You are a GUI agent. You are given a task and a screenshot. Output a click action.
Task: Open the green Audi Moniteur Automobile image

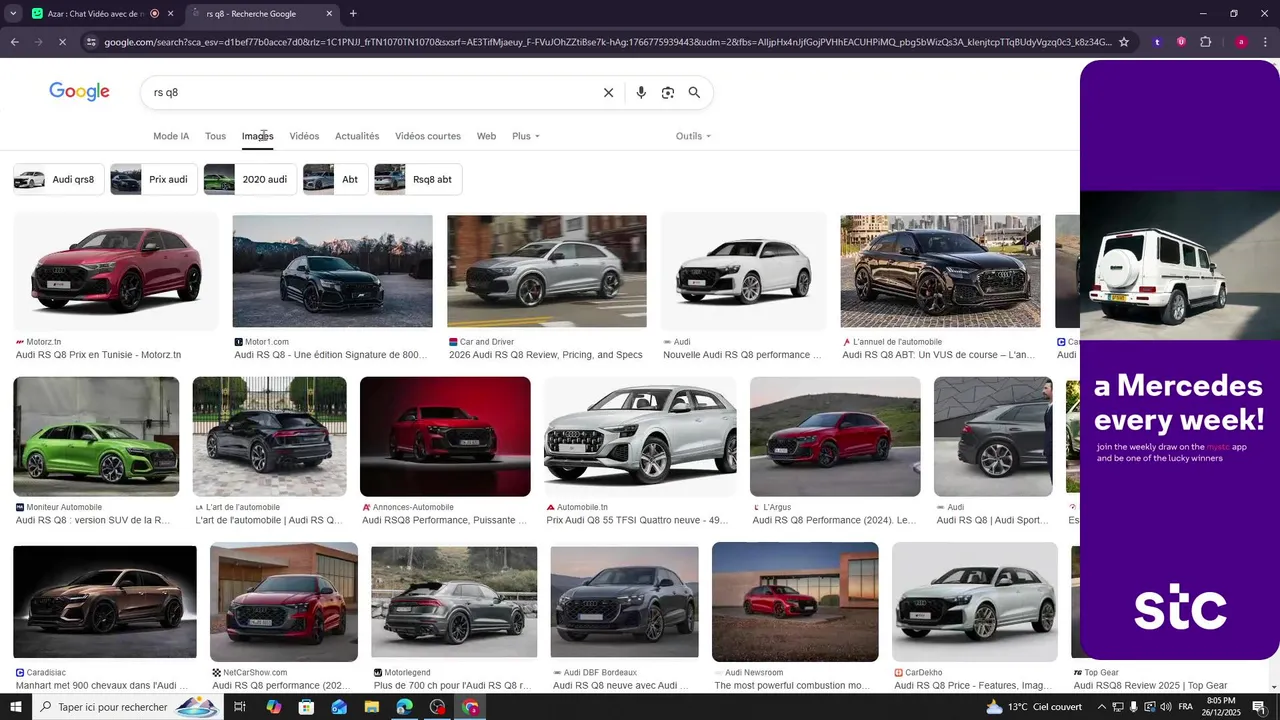[x=96, y=437]
